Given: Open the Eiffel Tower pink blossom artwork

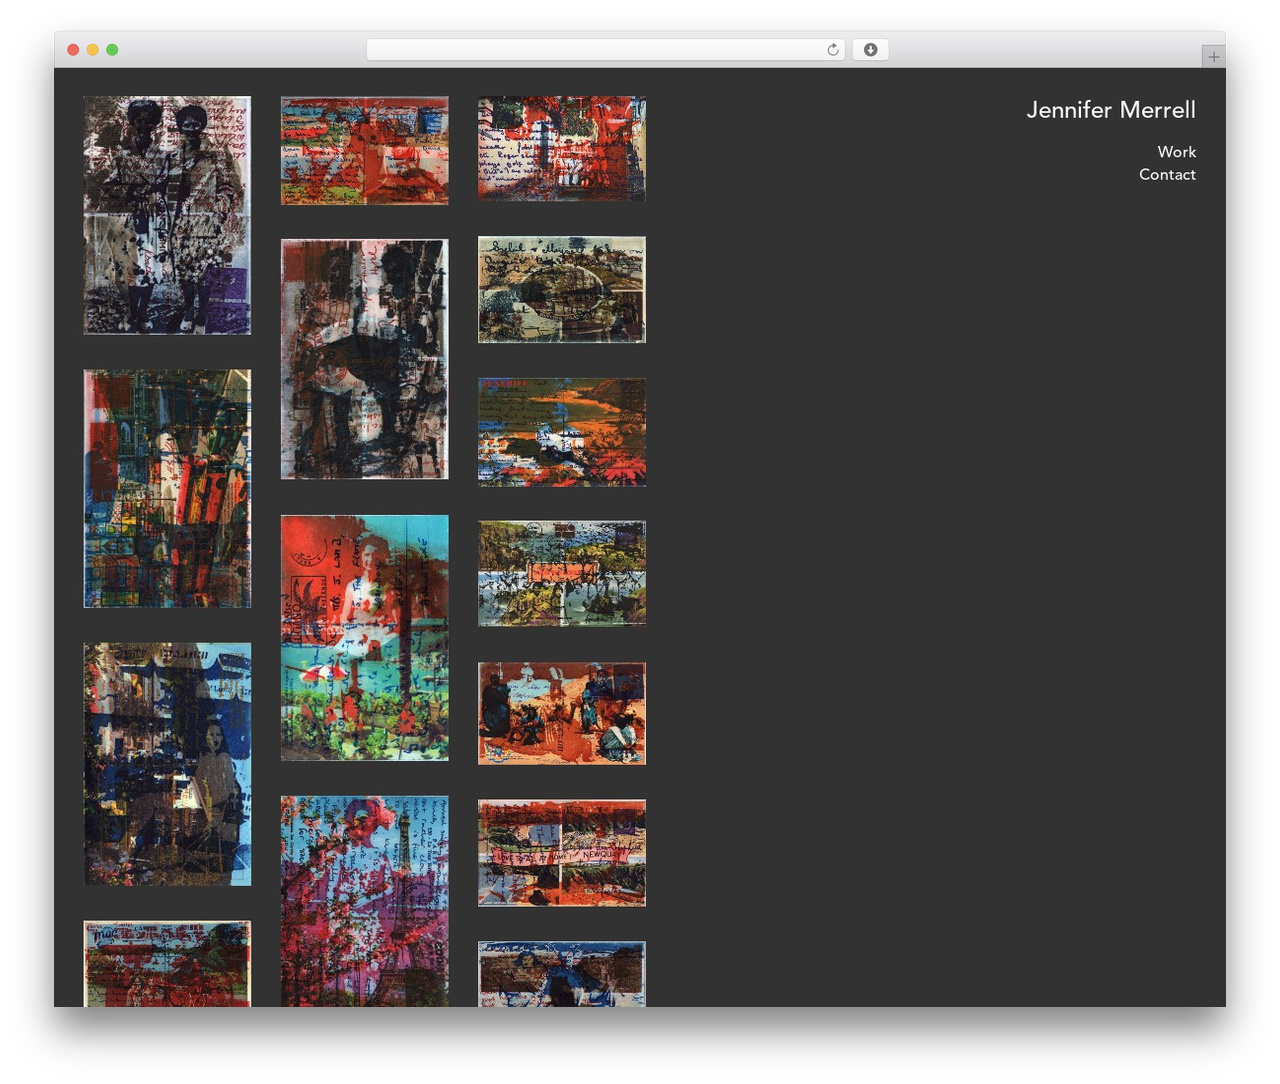Looking at the screenshot, I should pos(364,901).
